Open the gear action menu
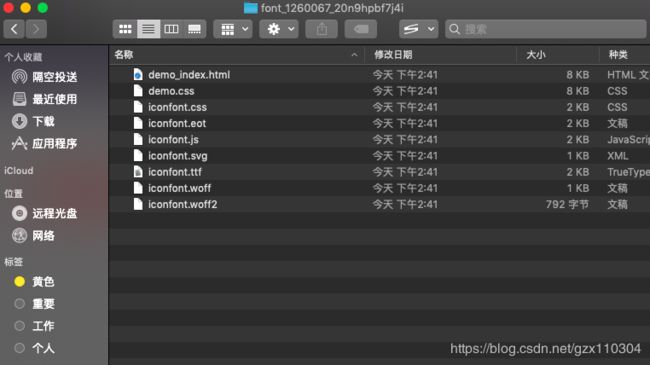This screenshot has height=365, width=650. tap(279, 29)
